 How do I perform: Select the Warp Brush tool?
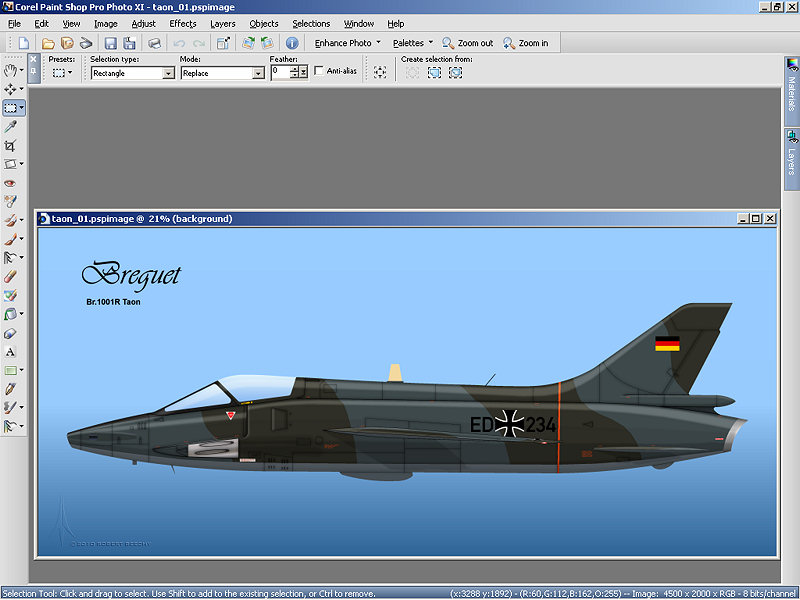(x=10, y=408)
